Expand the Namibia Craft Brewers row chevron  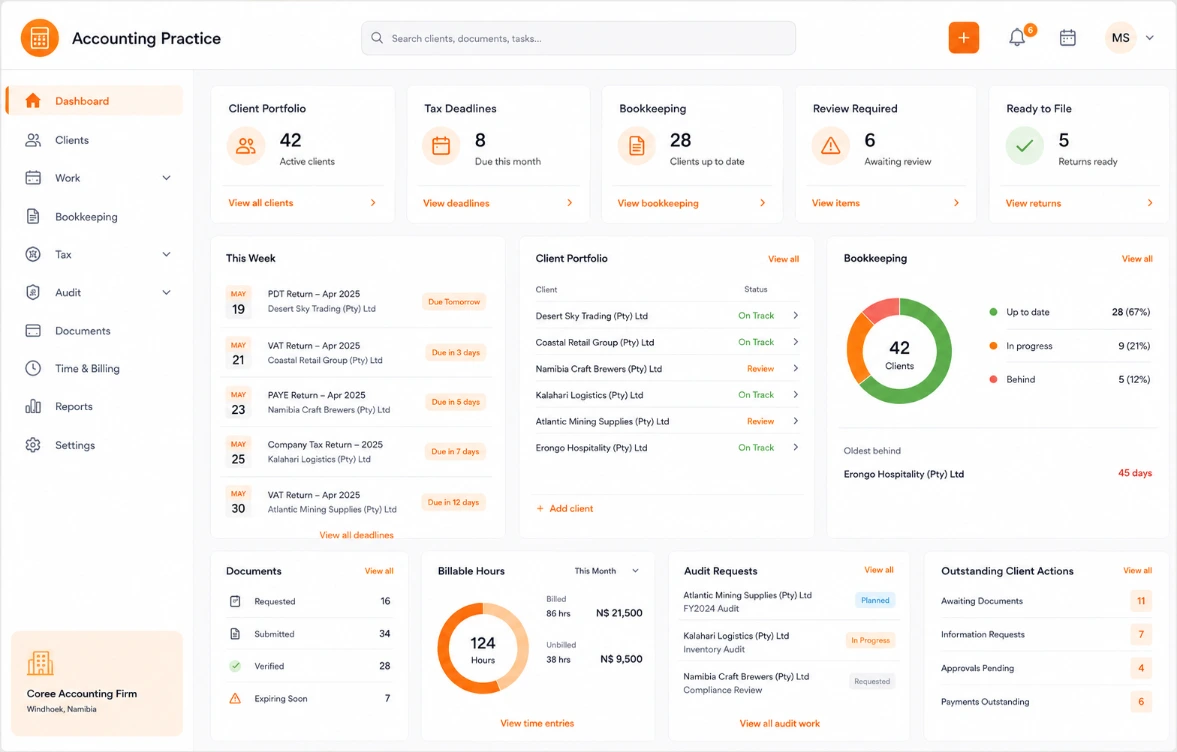pyautogui.click(x=796, y=368)
